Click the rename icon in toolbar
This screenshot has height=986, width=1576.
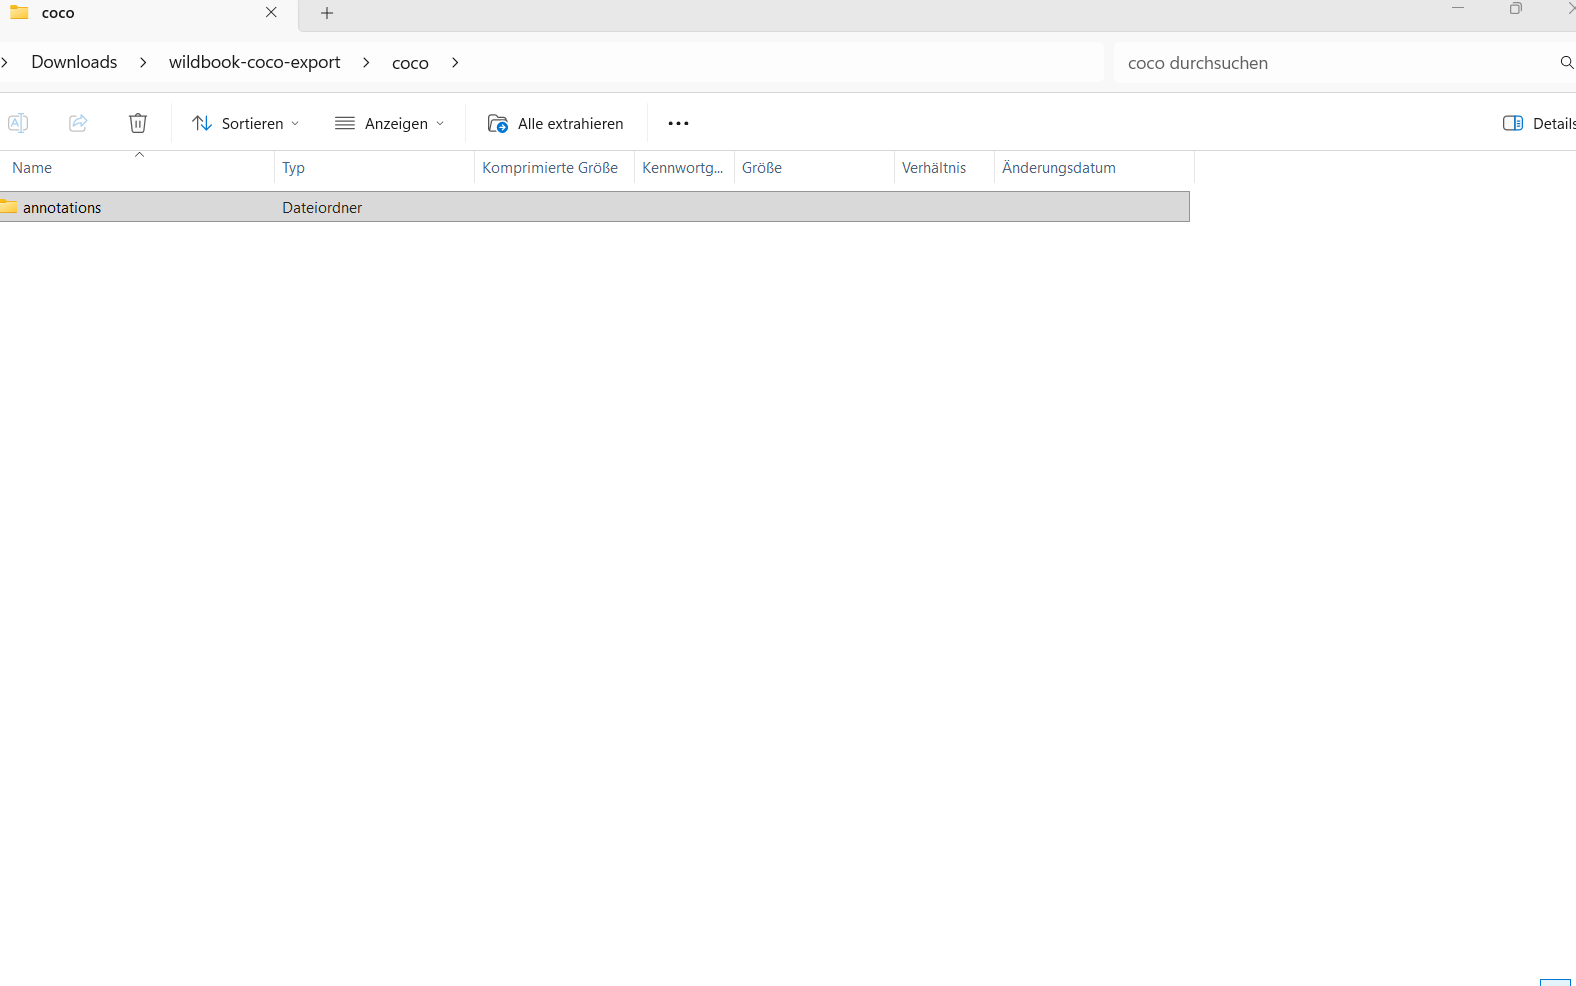[18, 123]
